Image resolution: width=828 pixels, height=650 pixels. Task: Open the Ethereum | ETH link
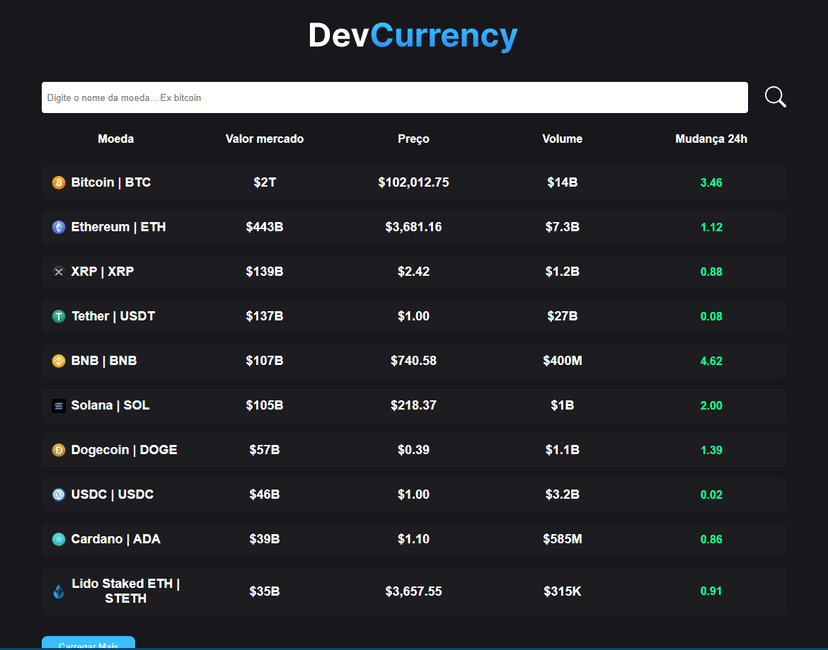118,227
